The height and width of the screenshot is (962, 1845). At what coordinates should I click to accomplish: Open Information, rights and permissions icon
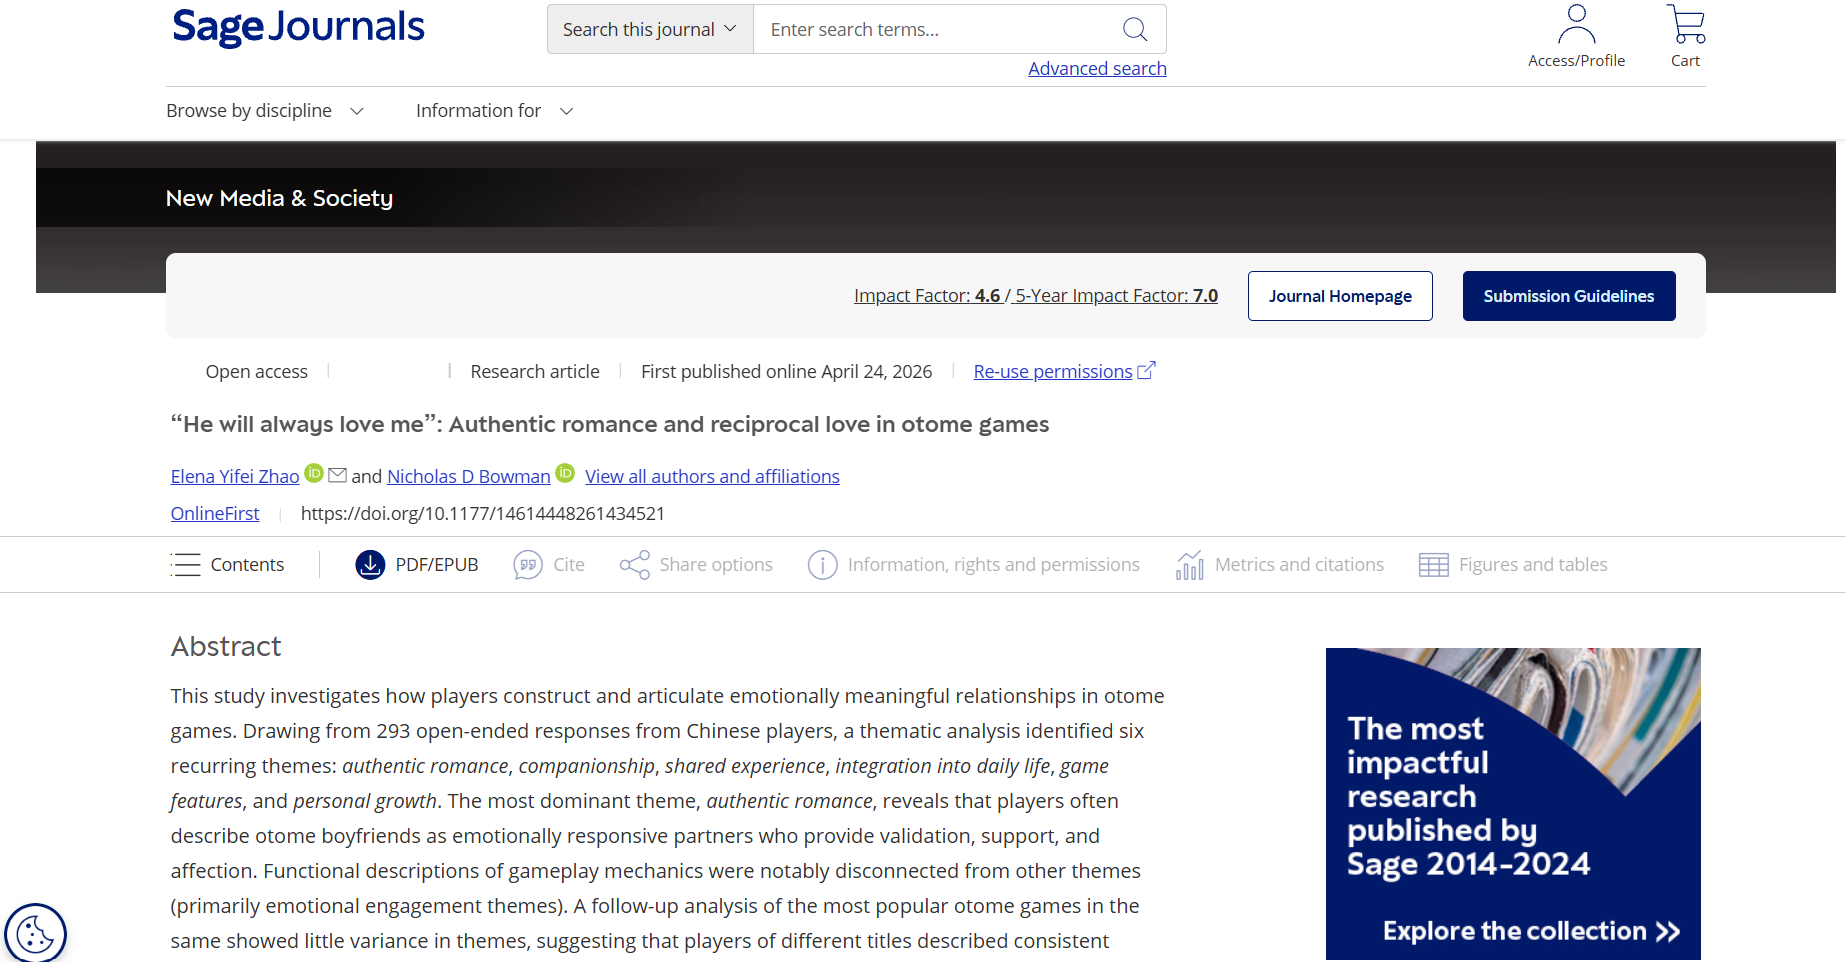click(x=823, y=565)
